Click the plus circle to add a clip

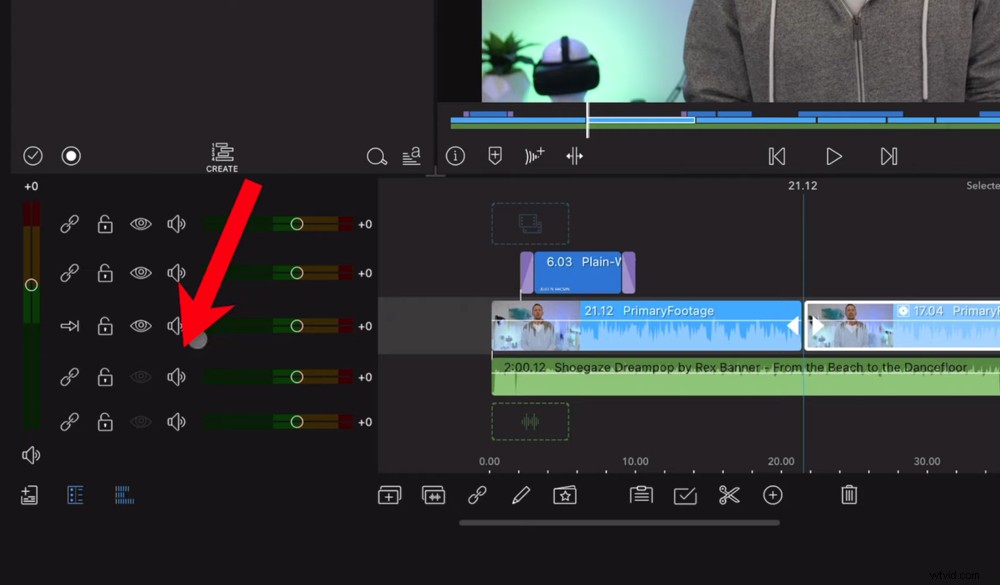(773, 495)
